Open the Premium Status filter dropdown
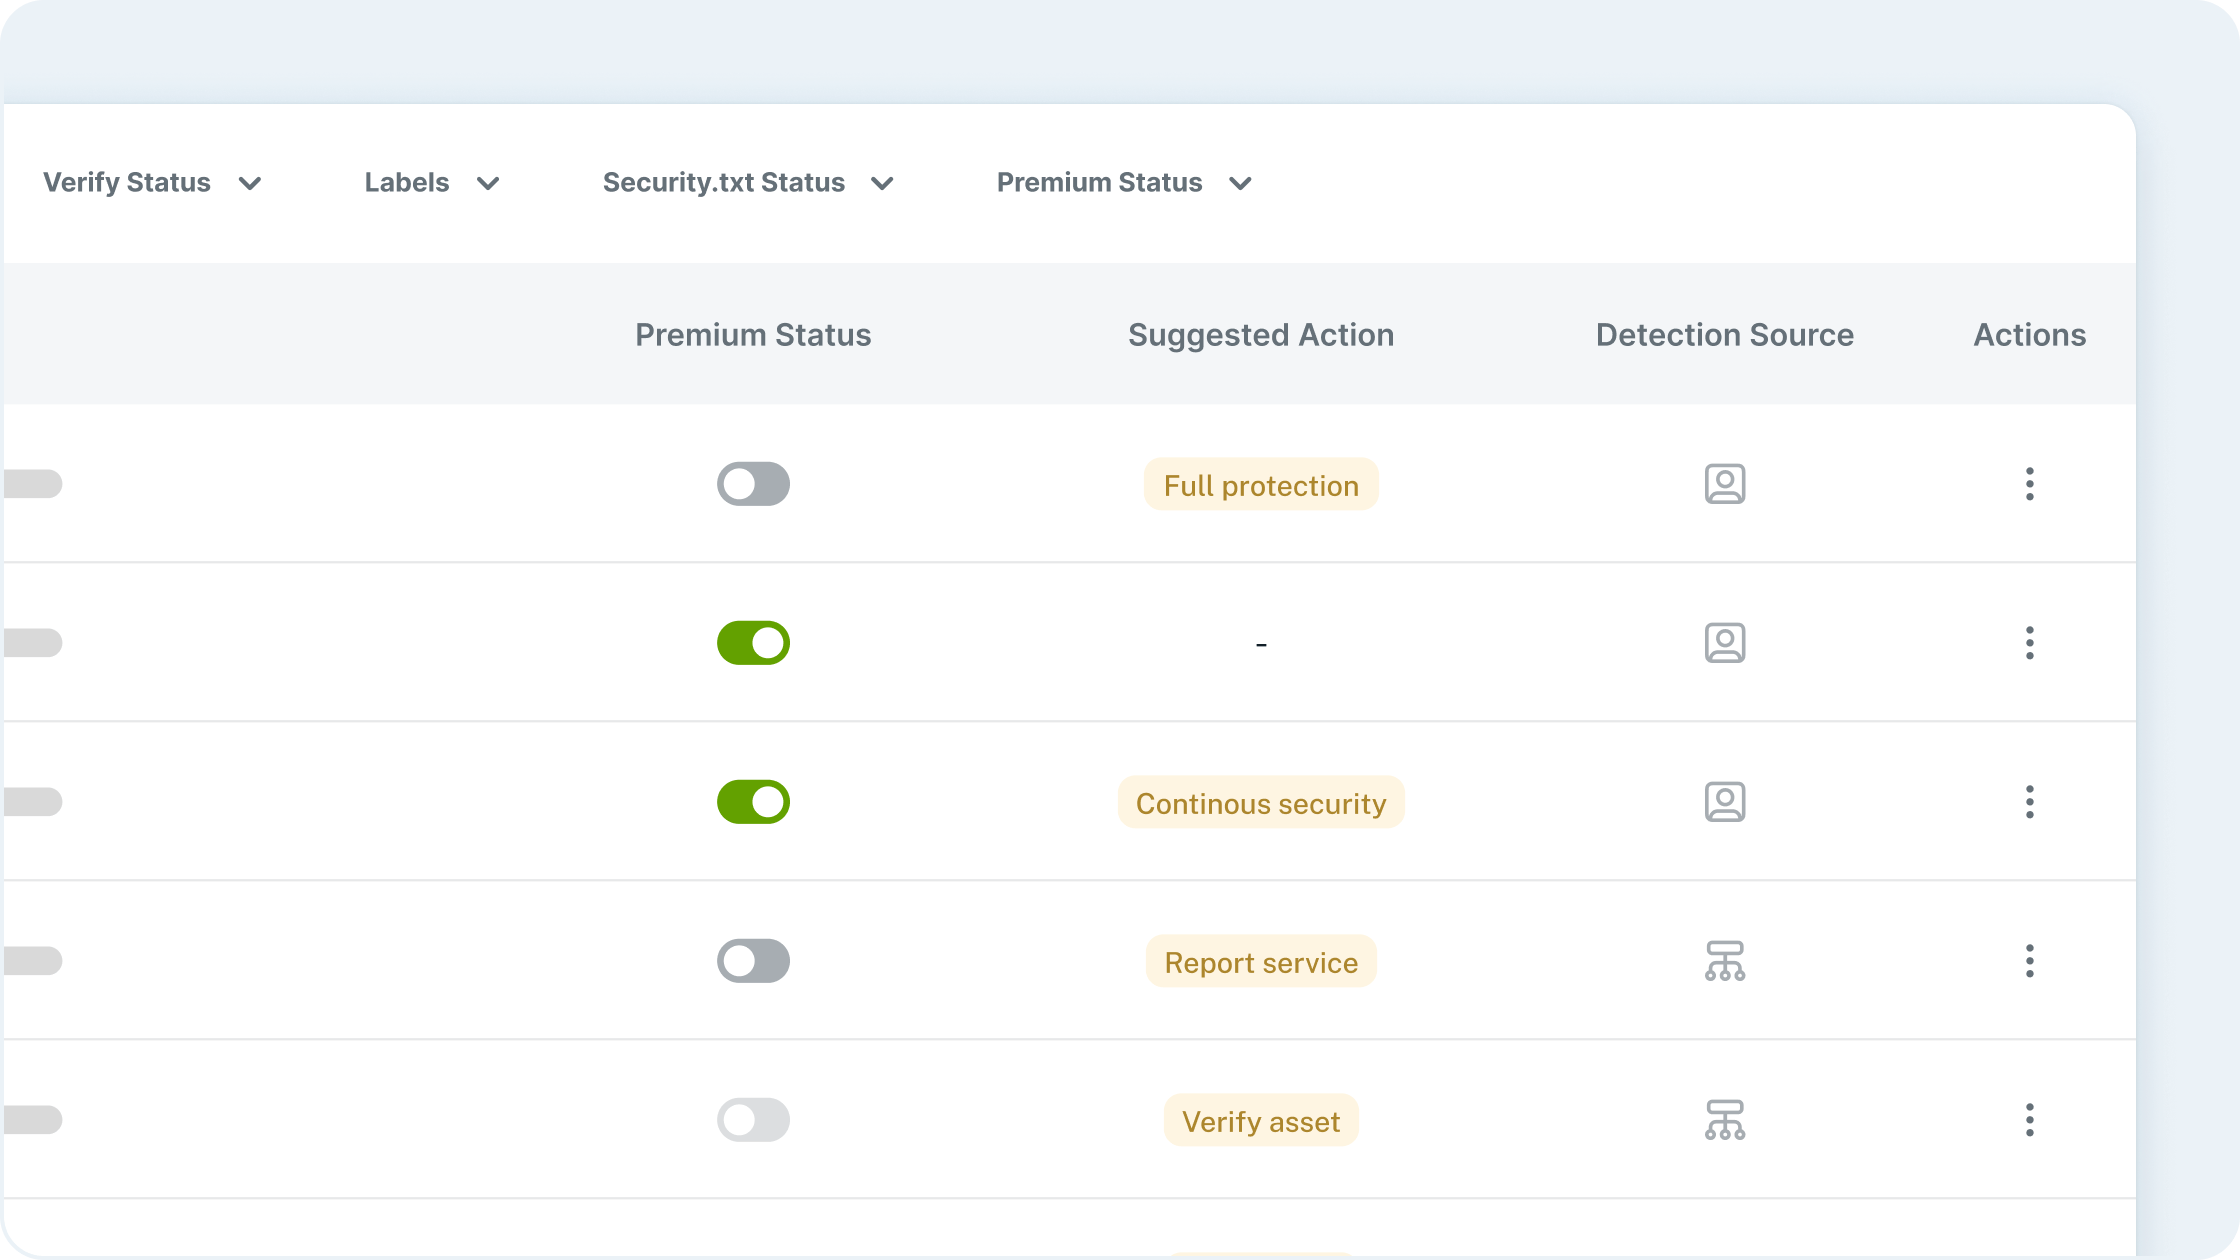Image resolution: width=2240 pixels, height=1260 pixels. click(1124, 183)
